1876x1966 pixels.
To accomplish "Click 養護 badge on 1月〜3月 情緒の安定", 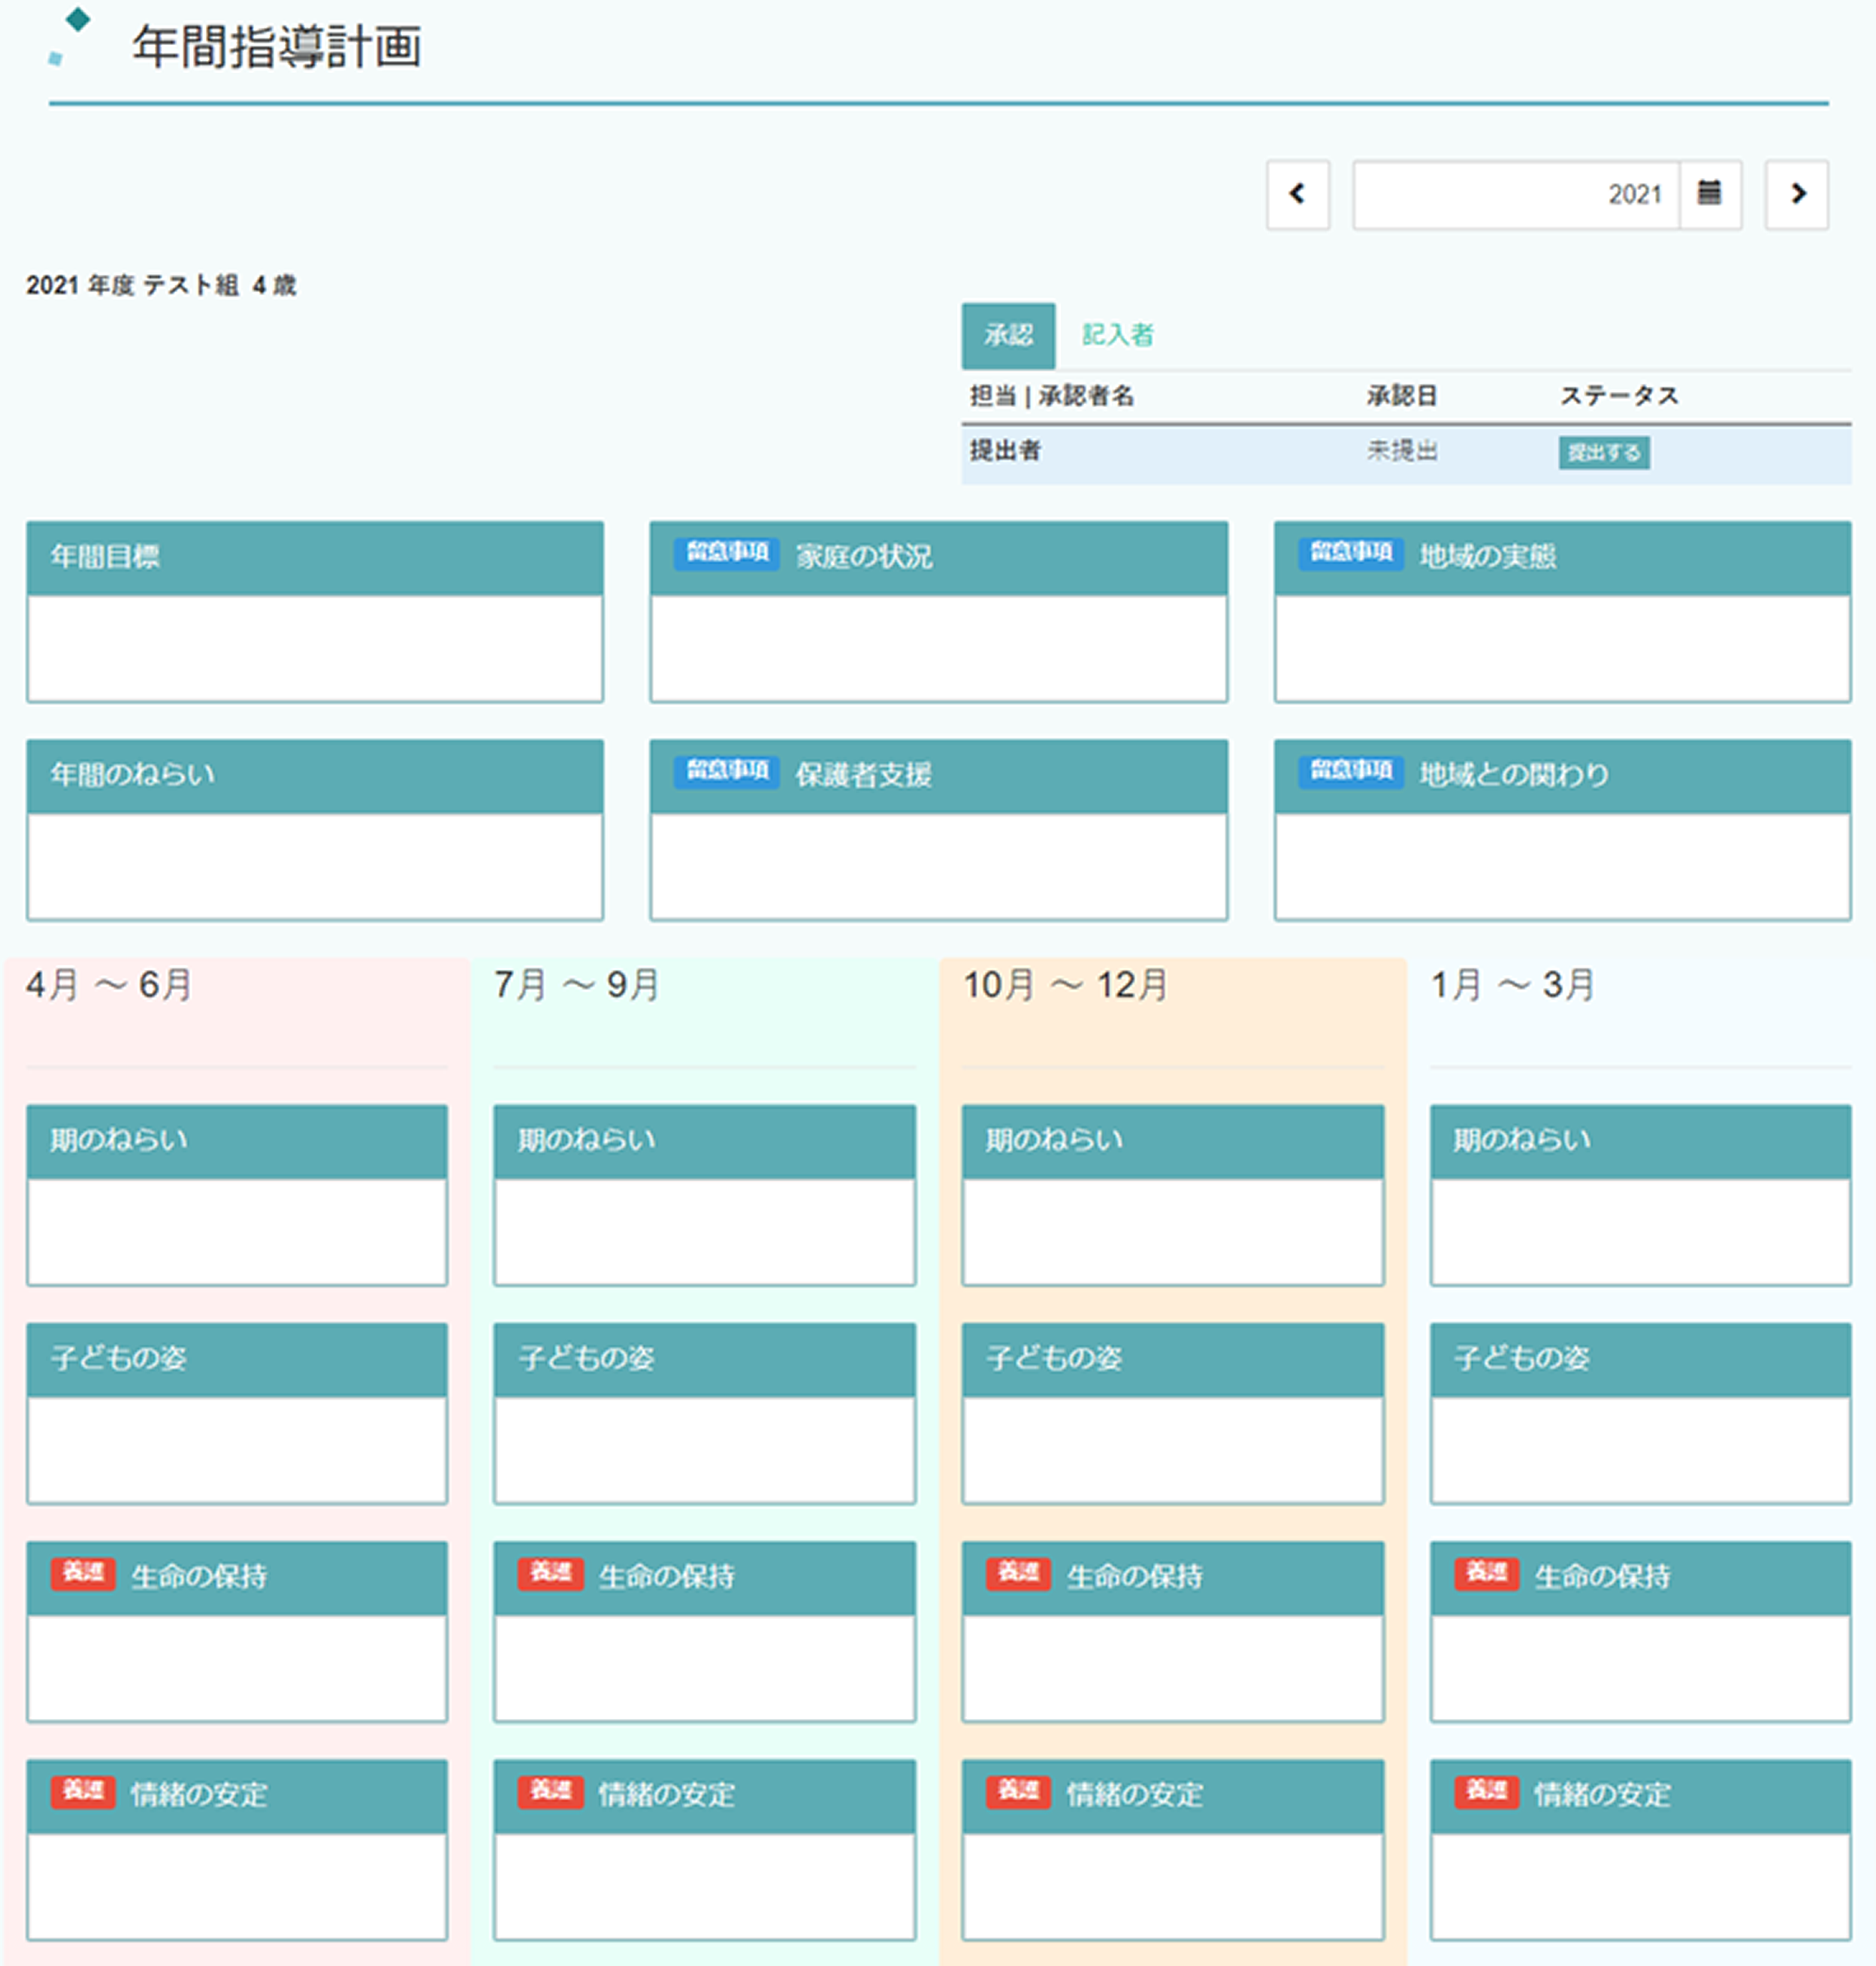I will [x=1486, y=1790].
